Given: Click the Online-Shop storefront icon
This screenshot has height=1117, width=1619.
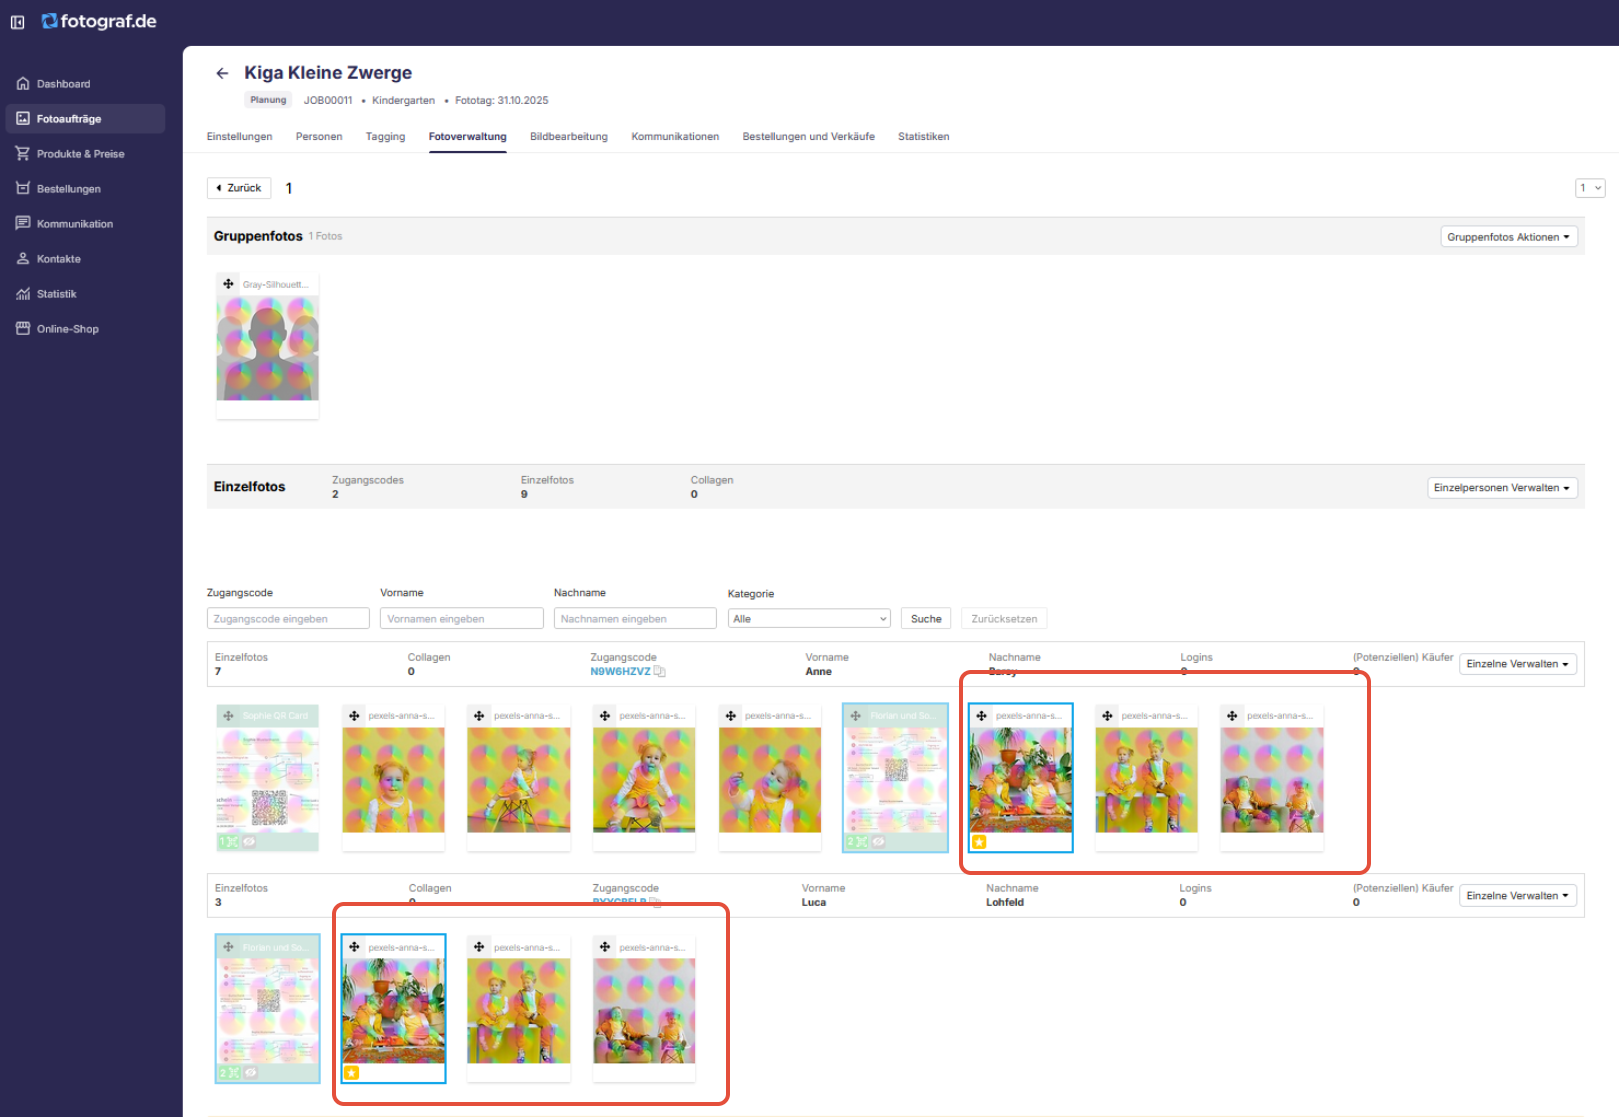Looking at the screenshot, I should (23, 329).
